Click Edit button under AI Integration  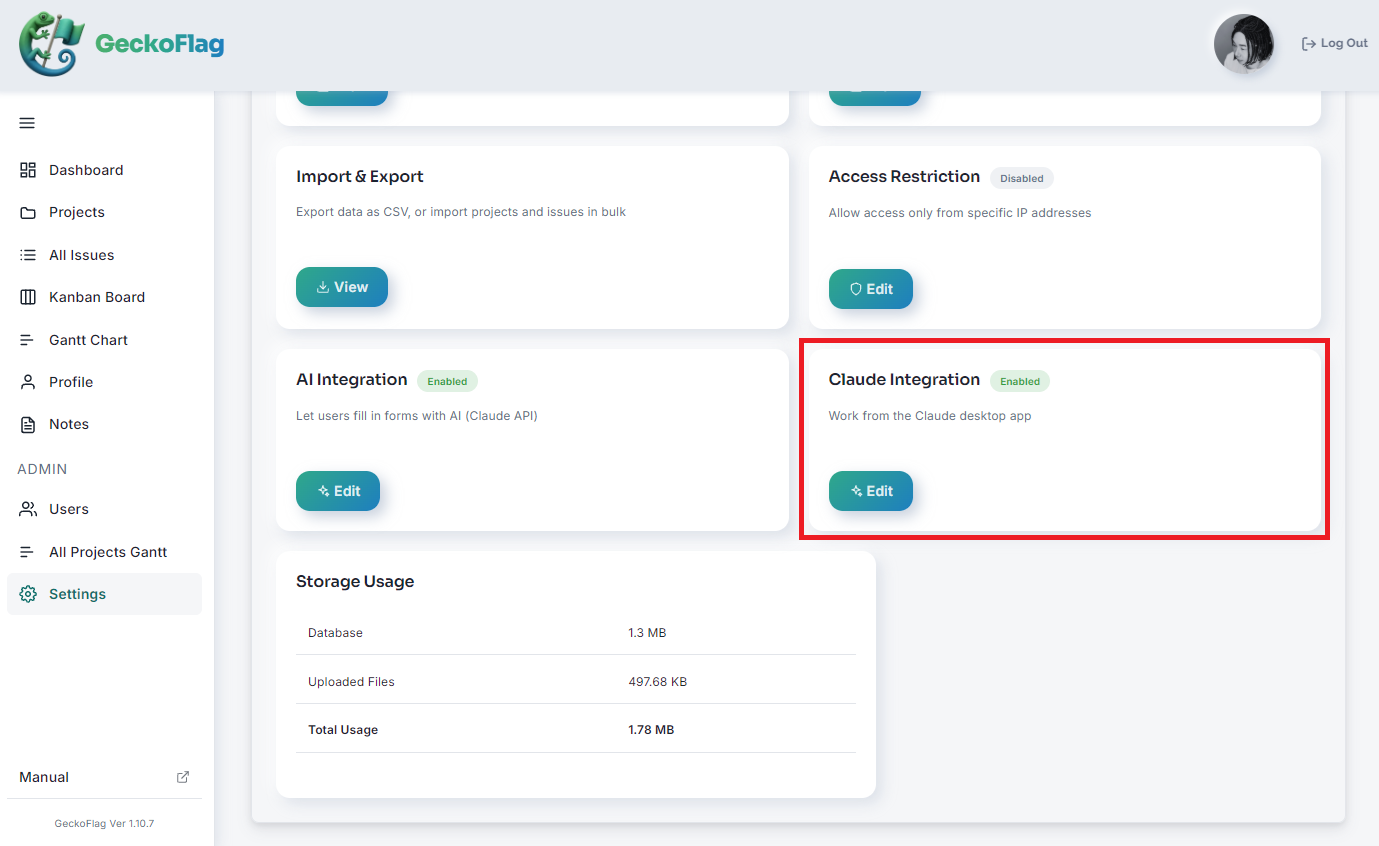[338, 491]
